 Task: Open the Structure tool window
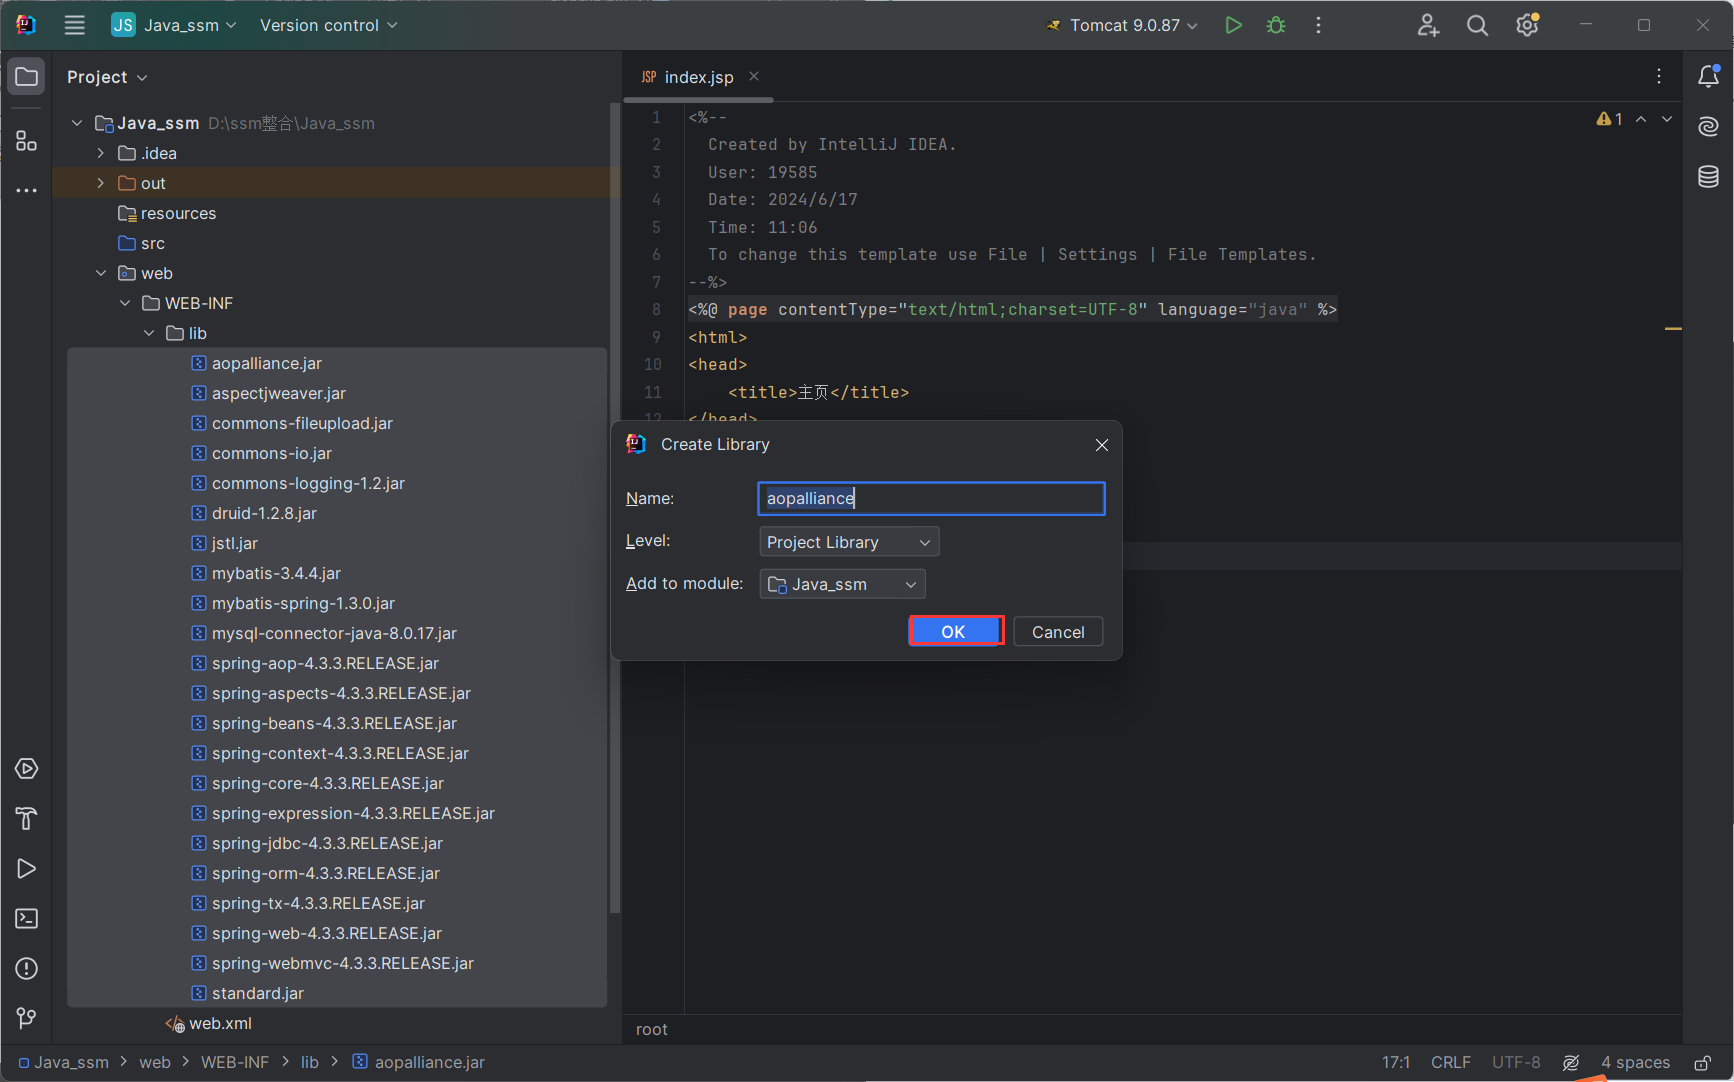coord(27,141)
